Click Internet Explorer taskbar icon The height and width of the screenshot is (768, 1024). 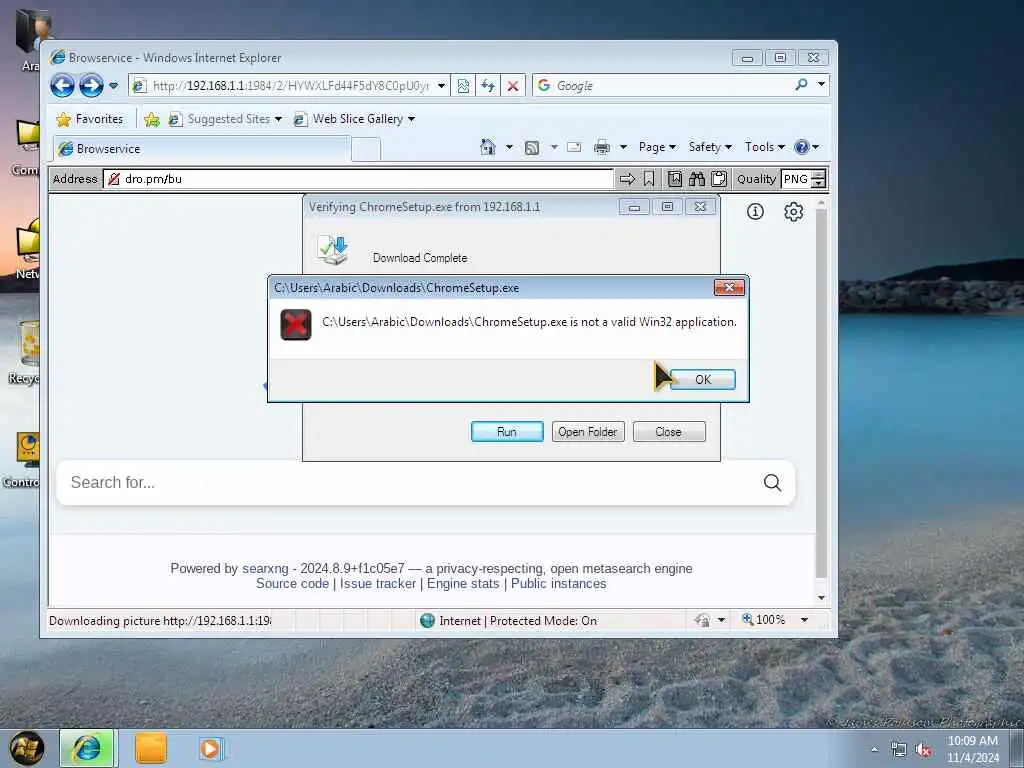[87, 748]
